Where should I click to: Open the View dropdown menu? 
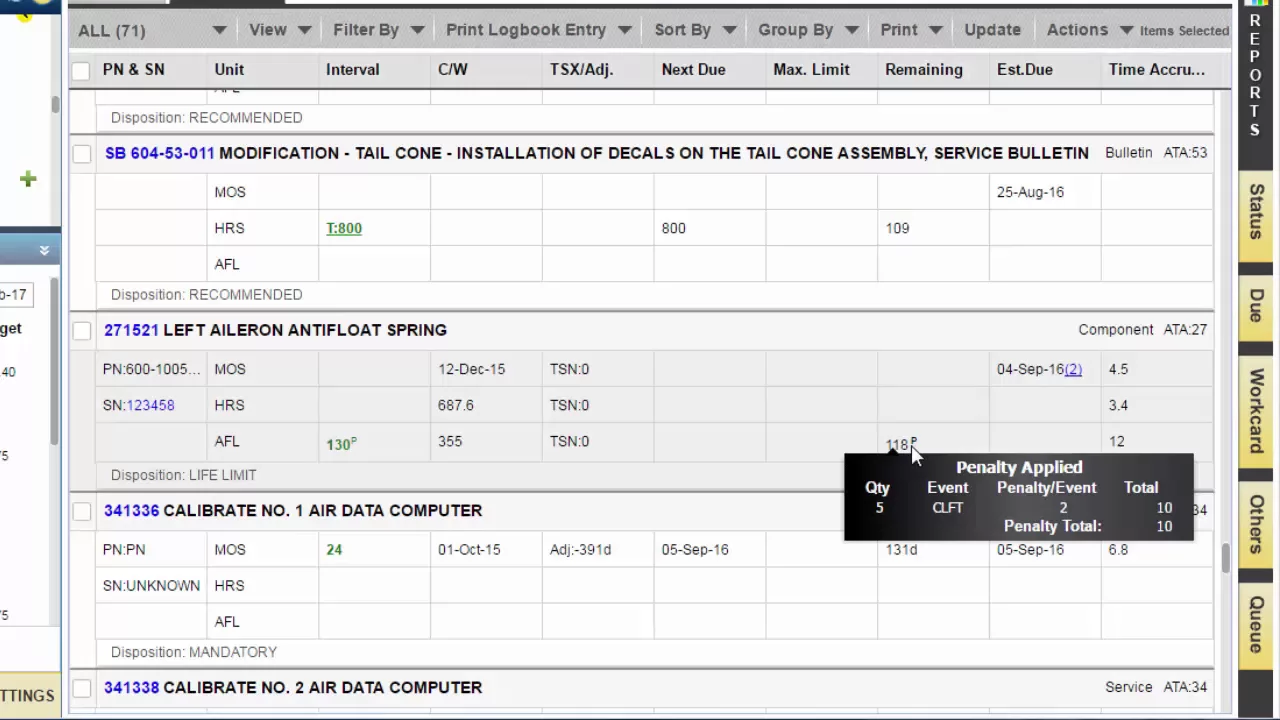(x=280, y=30)
